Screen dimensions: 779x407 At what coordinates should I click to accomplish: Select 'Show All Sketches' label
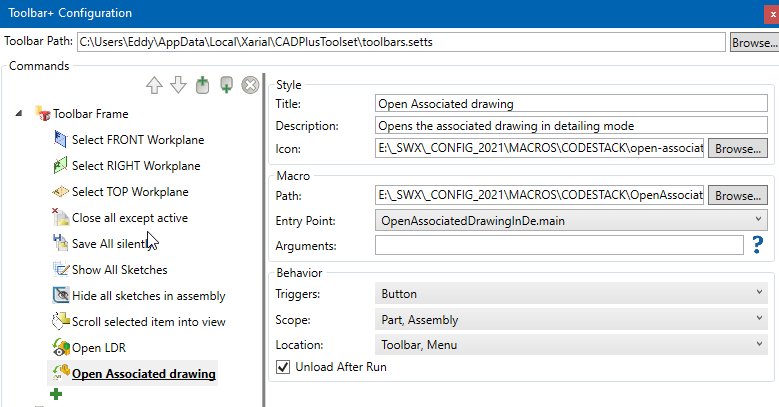(x=120, y=270)
